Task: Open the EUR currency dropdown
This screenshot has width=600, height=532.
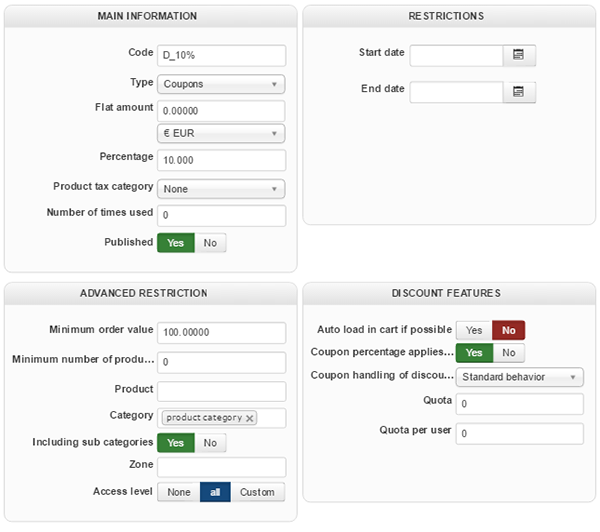Action: [x=221, y=133]
